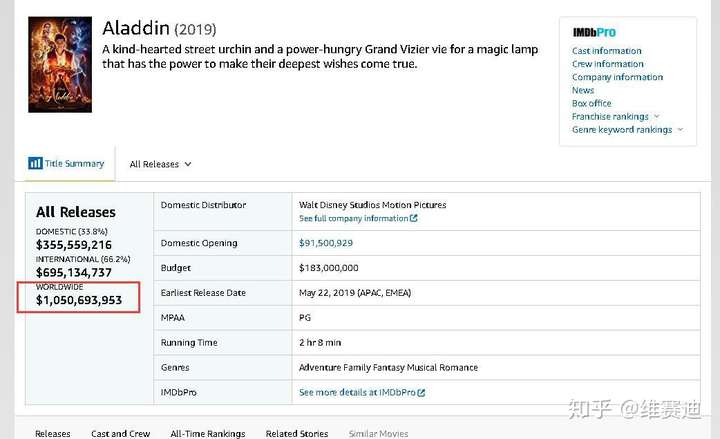Expand the Genre keyword rankings dropdown

coord(627,130)
